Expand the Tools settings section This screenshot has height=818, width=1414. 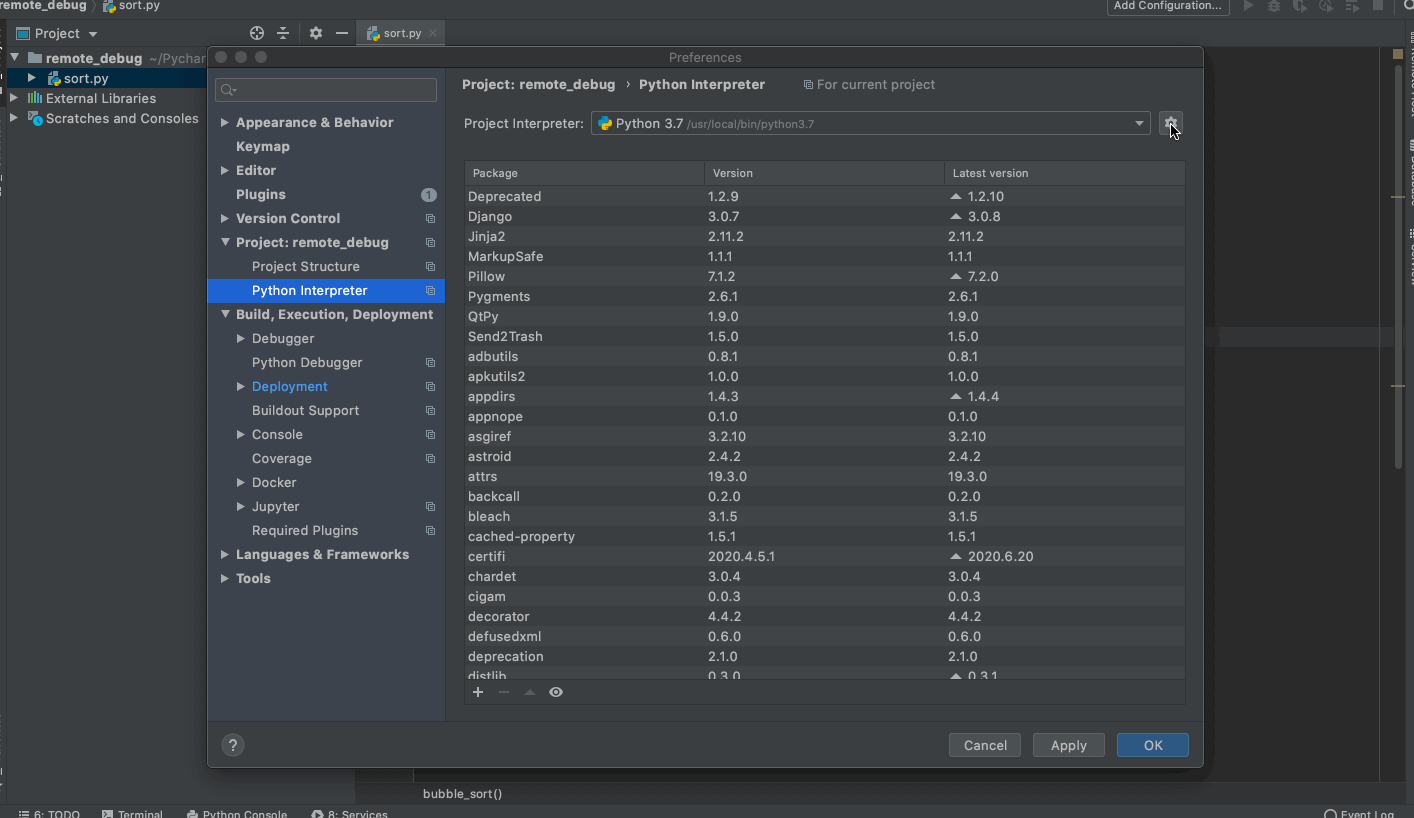click(x=224, y=579)
